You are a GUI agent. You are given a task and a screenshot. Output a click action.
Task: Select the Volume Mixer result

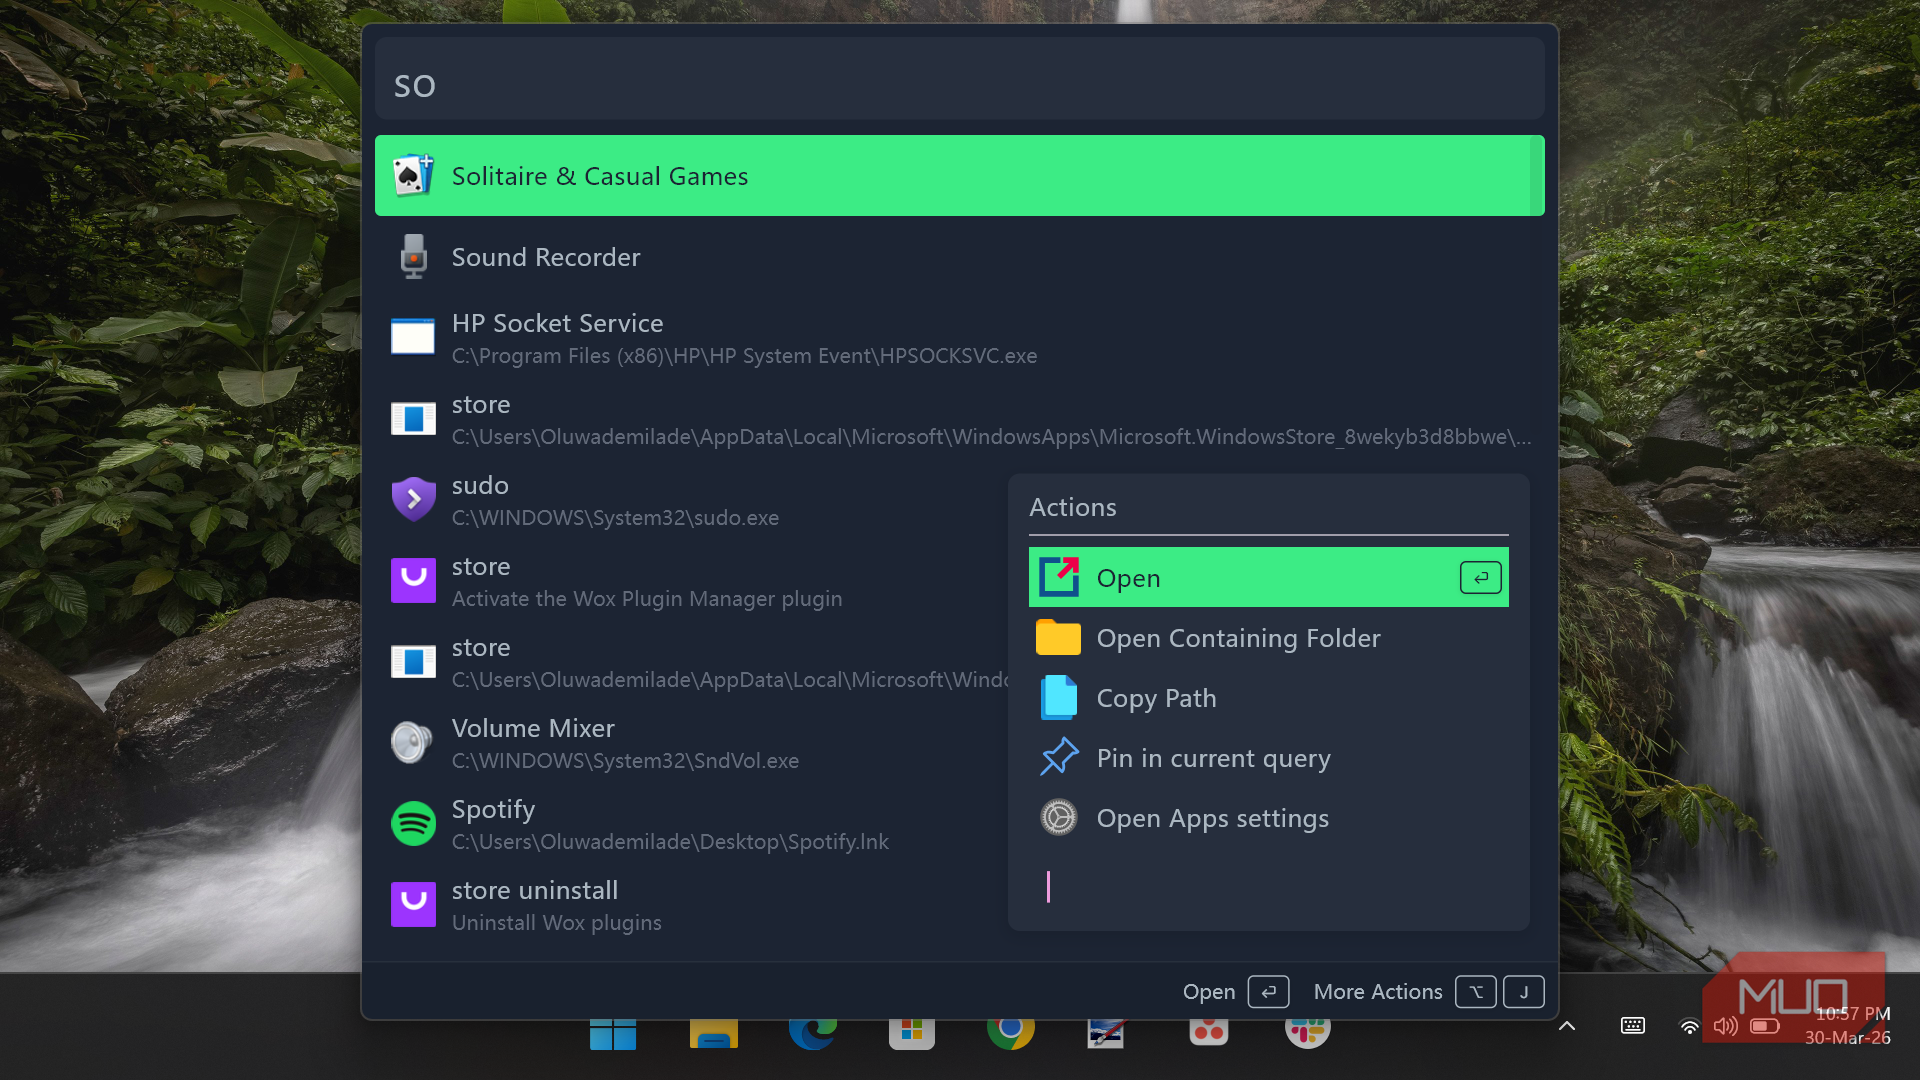[690, 743]
